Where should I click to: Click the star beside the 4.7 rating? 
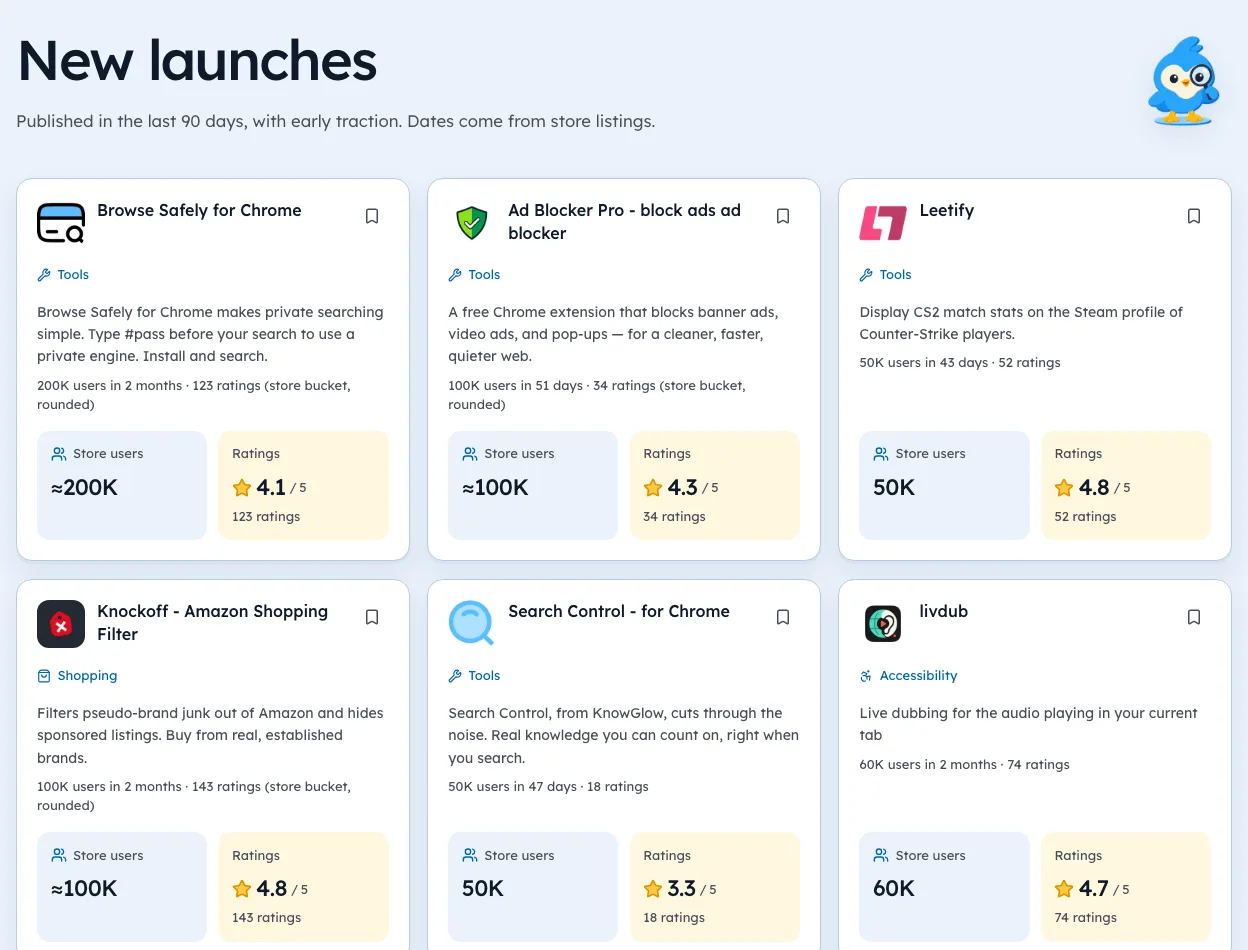tap(1064, 889)
